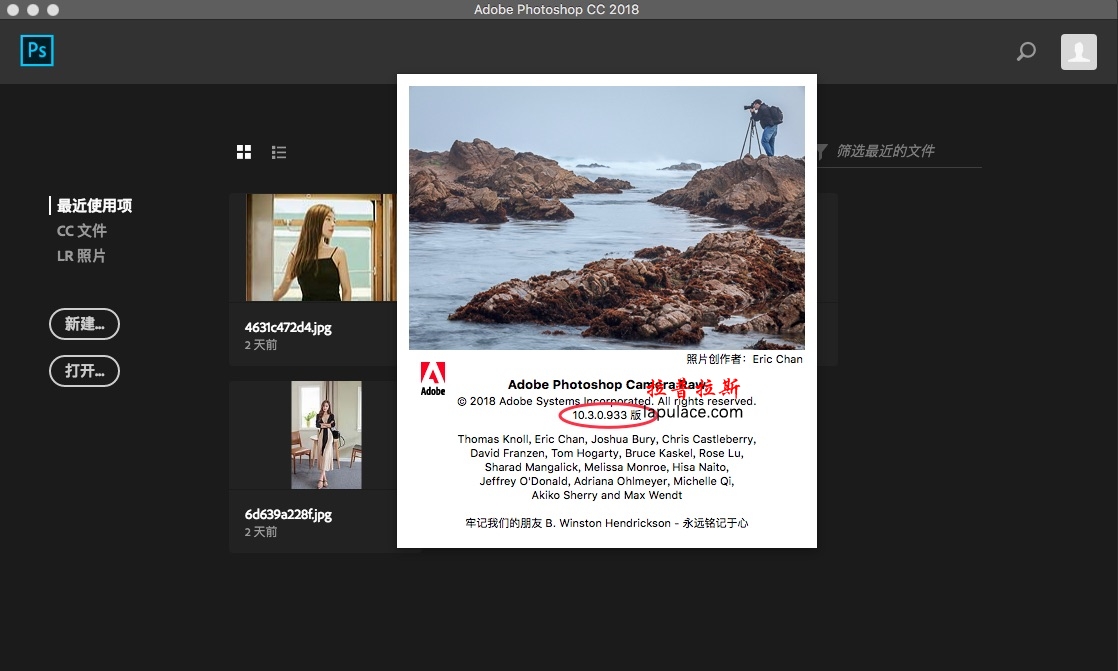1118x671 pixels.
Task: Switch to list view
Action: (x=279, y=152)
